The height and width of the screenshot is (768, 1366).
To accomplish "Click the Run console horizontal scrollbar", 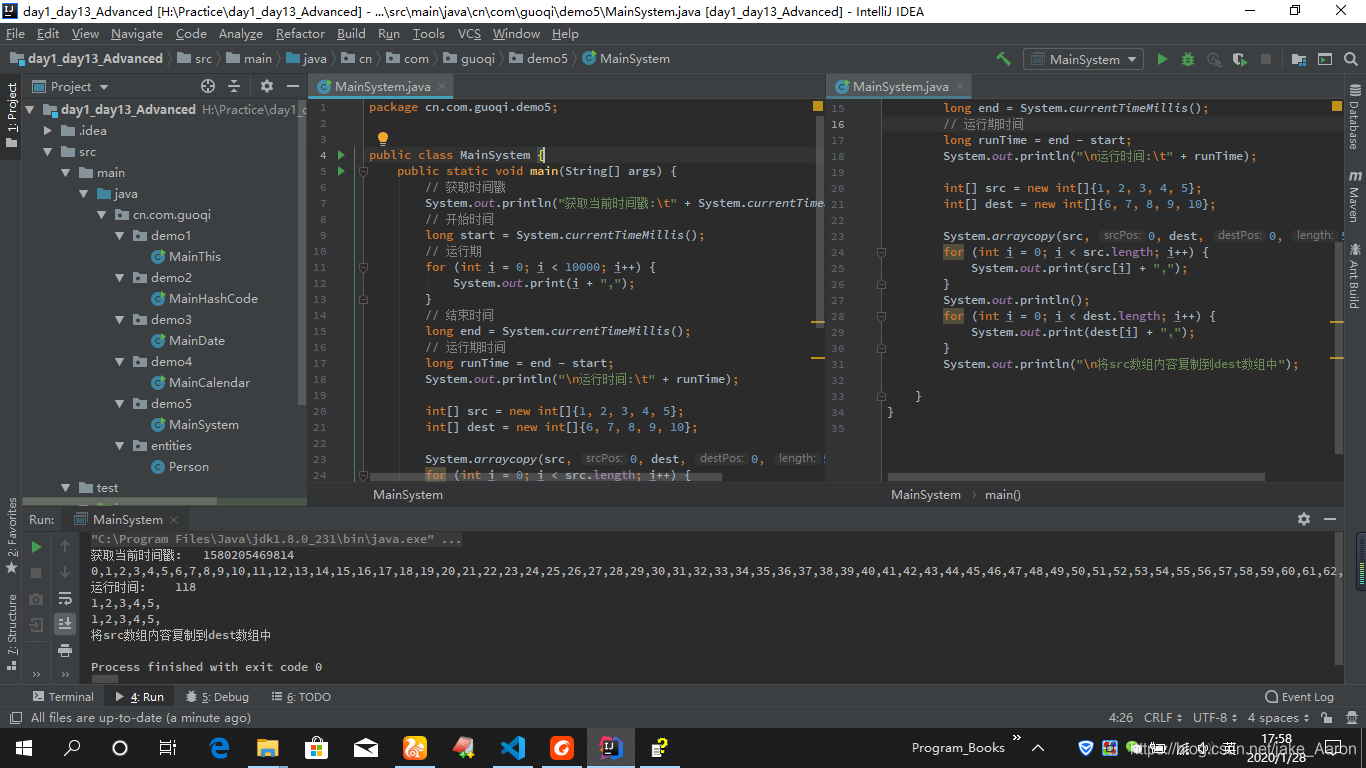I will [104, 679].
